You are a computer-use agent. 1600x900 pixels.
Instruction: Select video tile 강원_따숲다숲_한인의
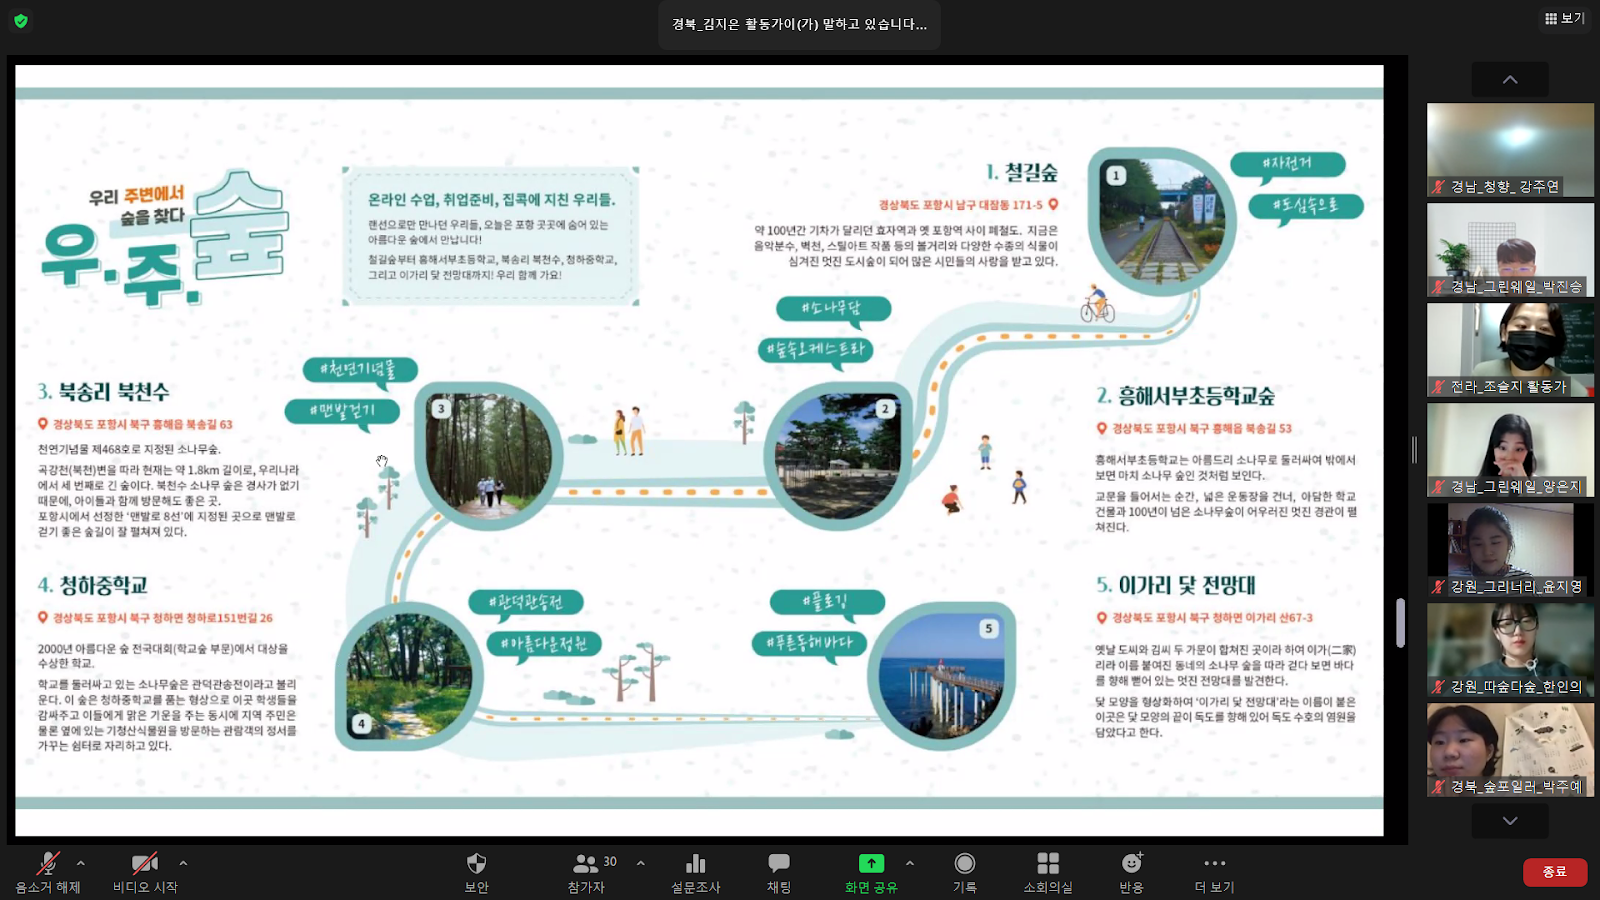(x=1510, y=650)
